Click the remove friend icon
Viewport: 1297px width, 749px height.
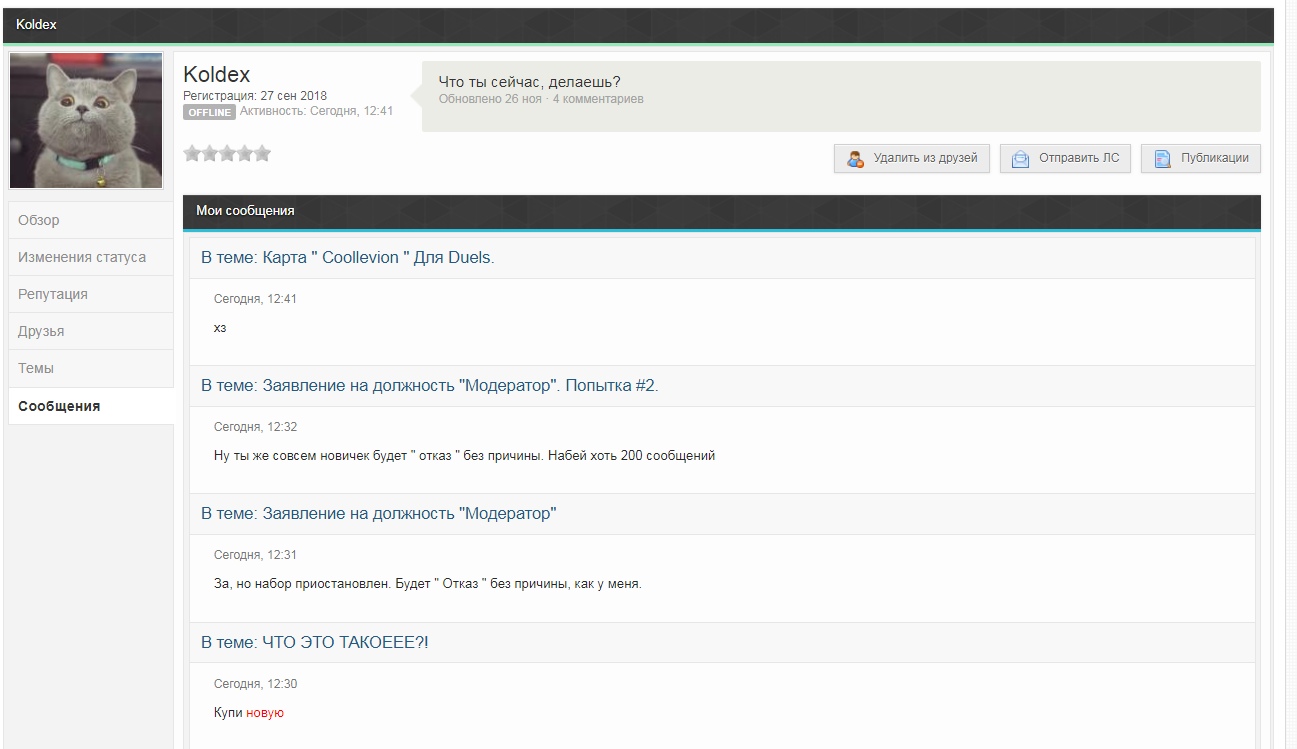tap(855, 159)
